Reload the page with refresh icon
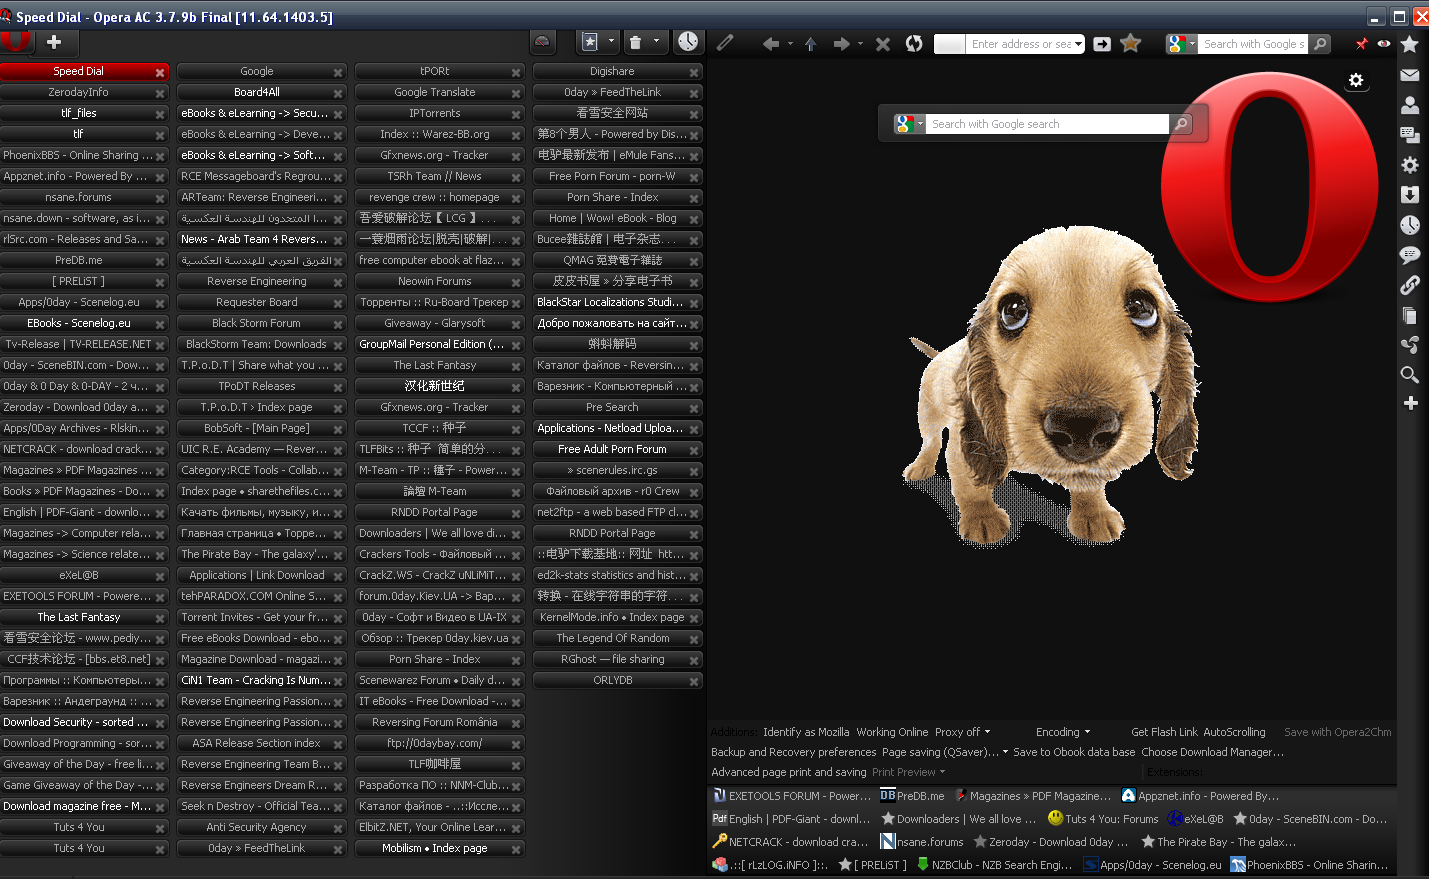The image size is (1429, 879). point(914,43)
